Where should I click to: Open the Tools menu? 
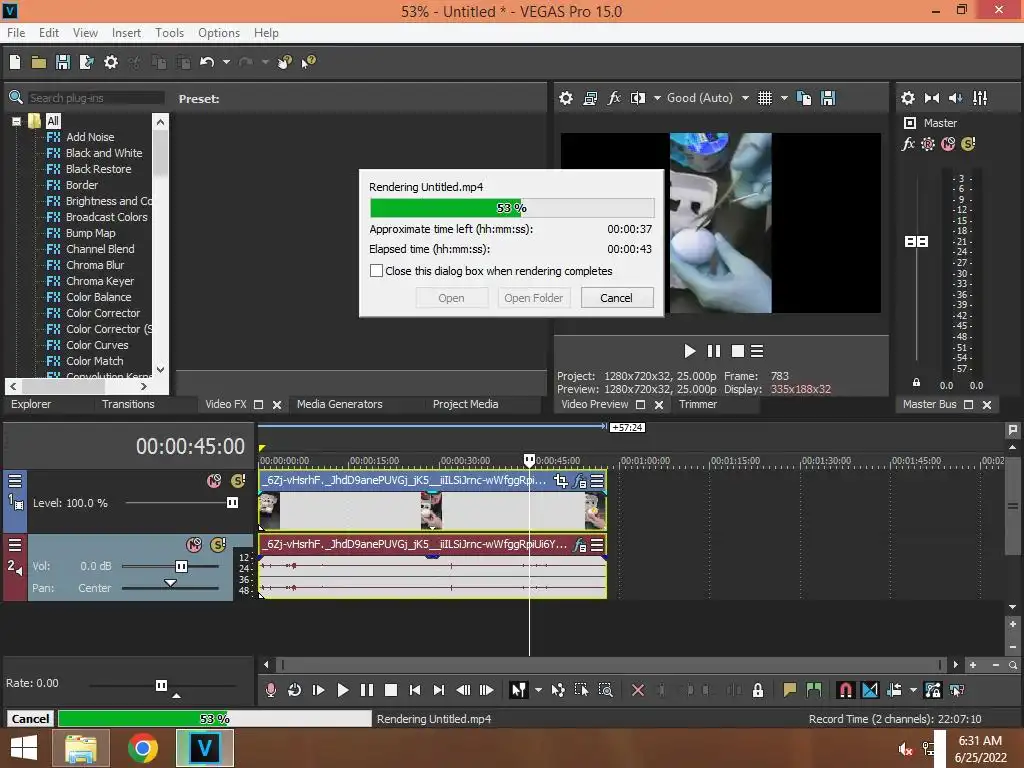point(169,33)
